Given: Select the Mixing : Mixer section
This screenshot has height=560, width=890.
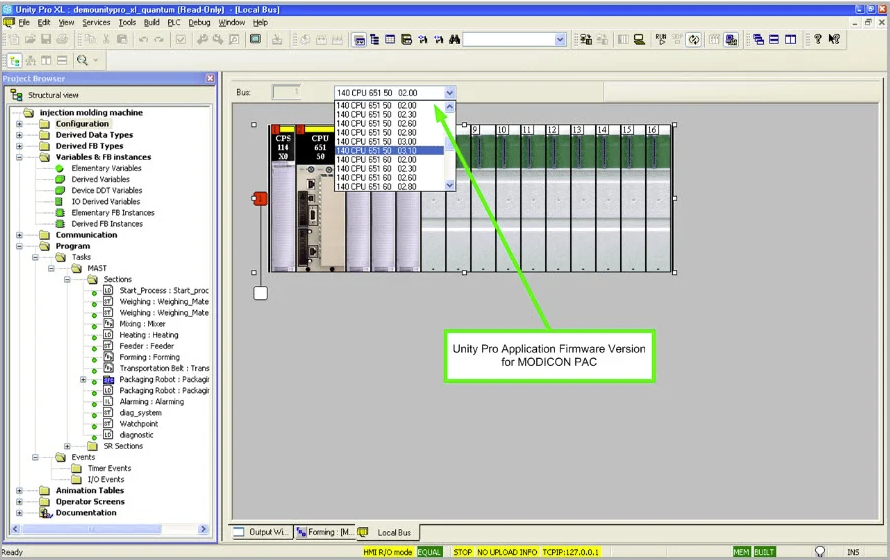Looking at the screenshot, I should pos(142,324).
